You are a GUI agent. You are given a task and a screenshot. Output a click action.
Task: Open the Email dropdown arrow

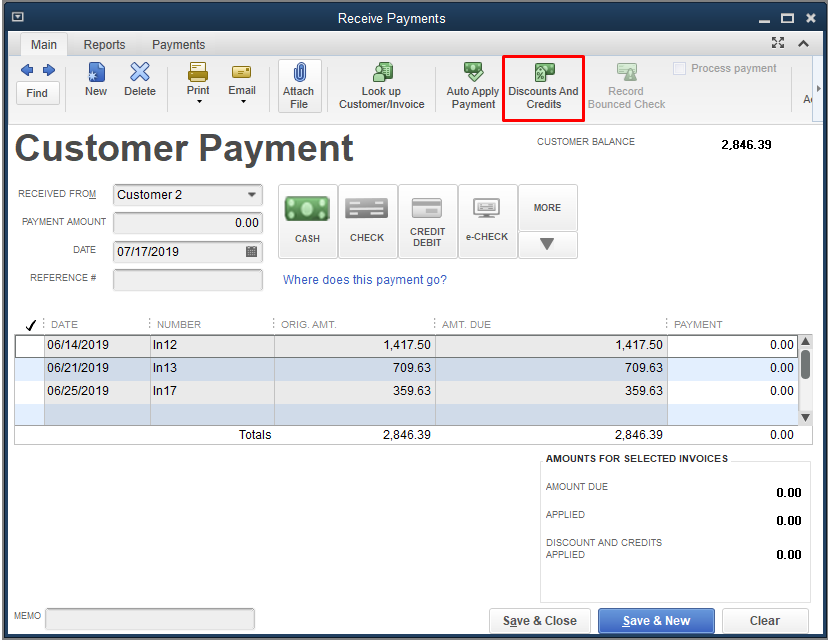243,101
